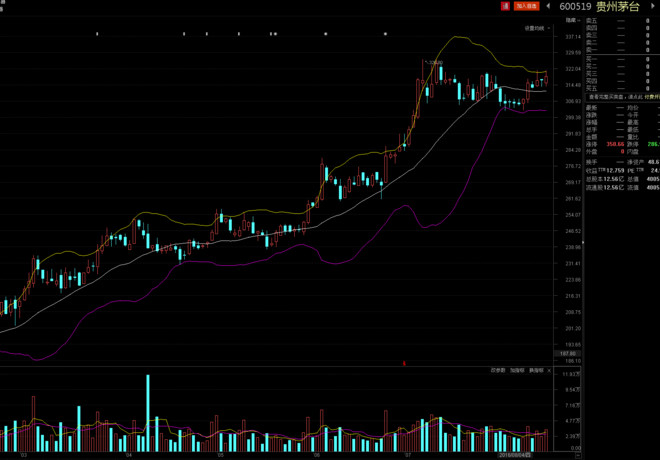
Task: Click 改参数 in the volume panel
Action: (498, 370)
